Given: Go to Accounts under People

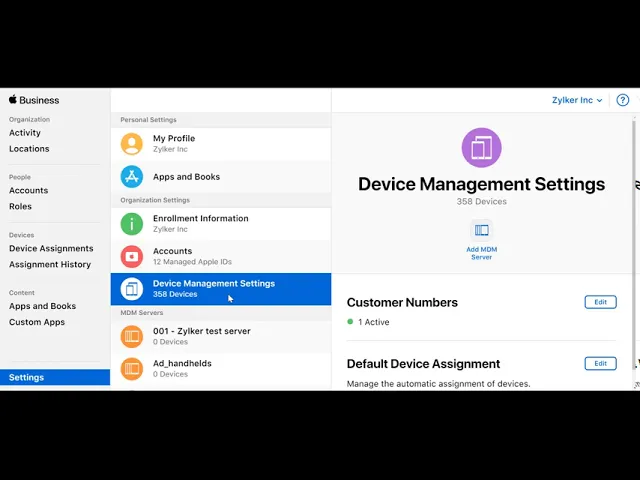Looking at the screenshot, I should coord(29,190).
